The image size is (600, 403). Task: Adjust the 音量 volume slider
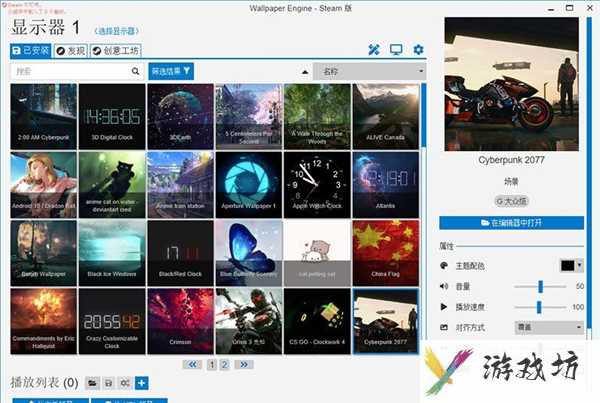coord(540,286)
